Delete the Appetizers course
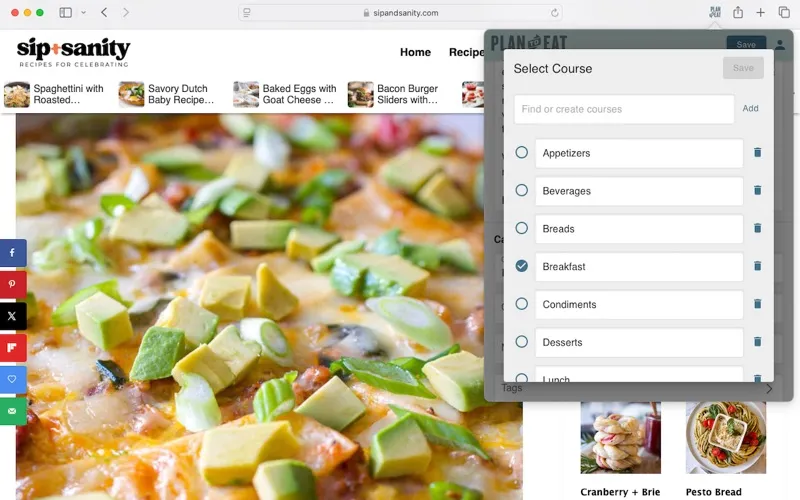800x500 pixels. point(758,153)
